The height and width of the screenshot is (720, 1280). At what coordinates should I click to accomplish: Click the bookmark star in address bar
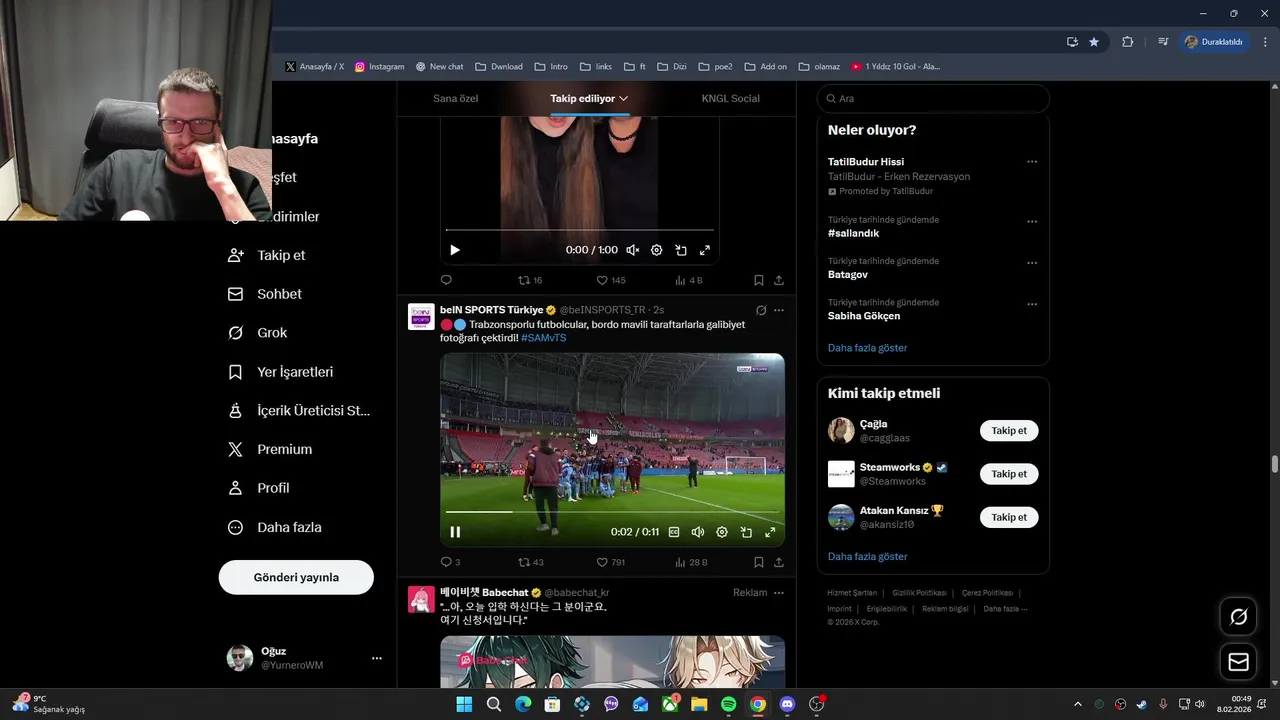tap(1094, 42)
